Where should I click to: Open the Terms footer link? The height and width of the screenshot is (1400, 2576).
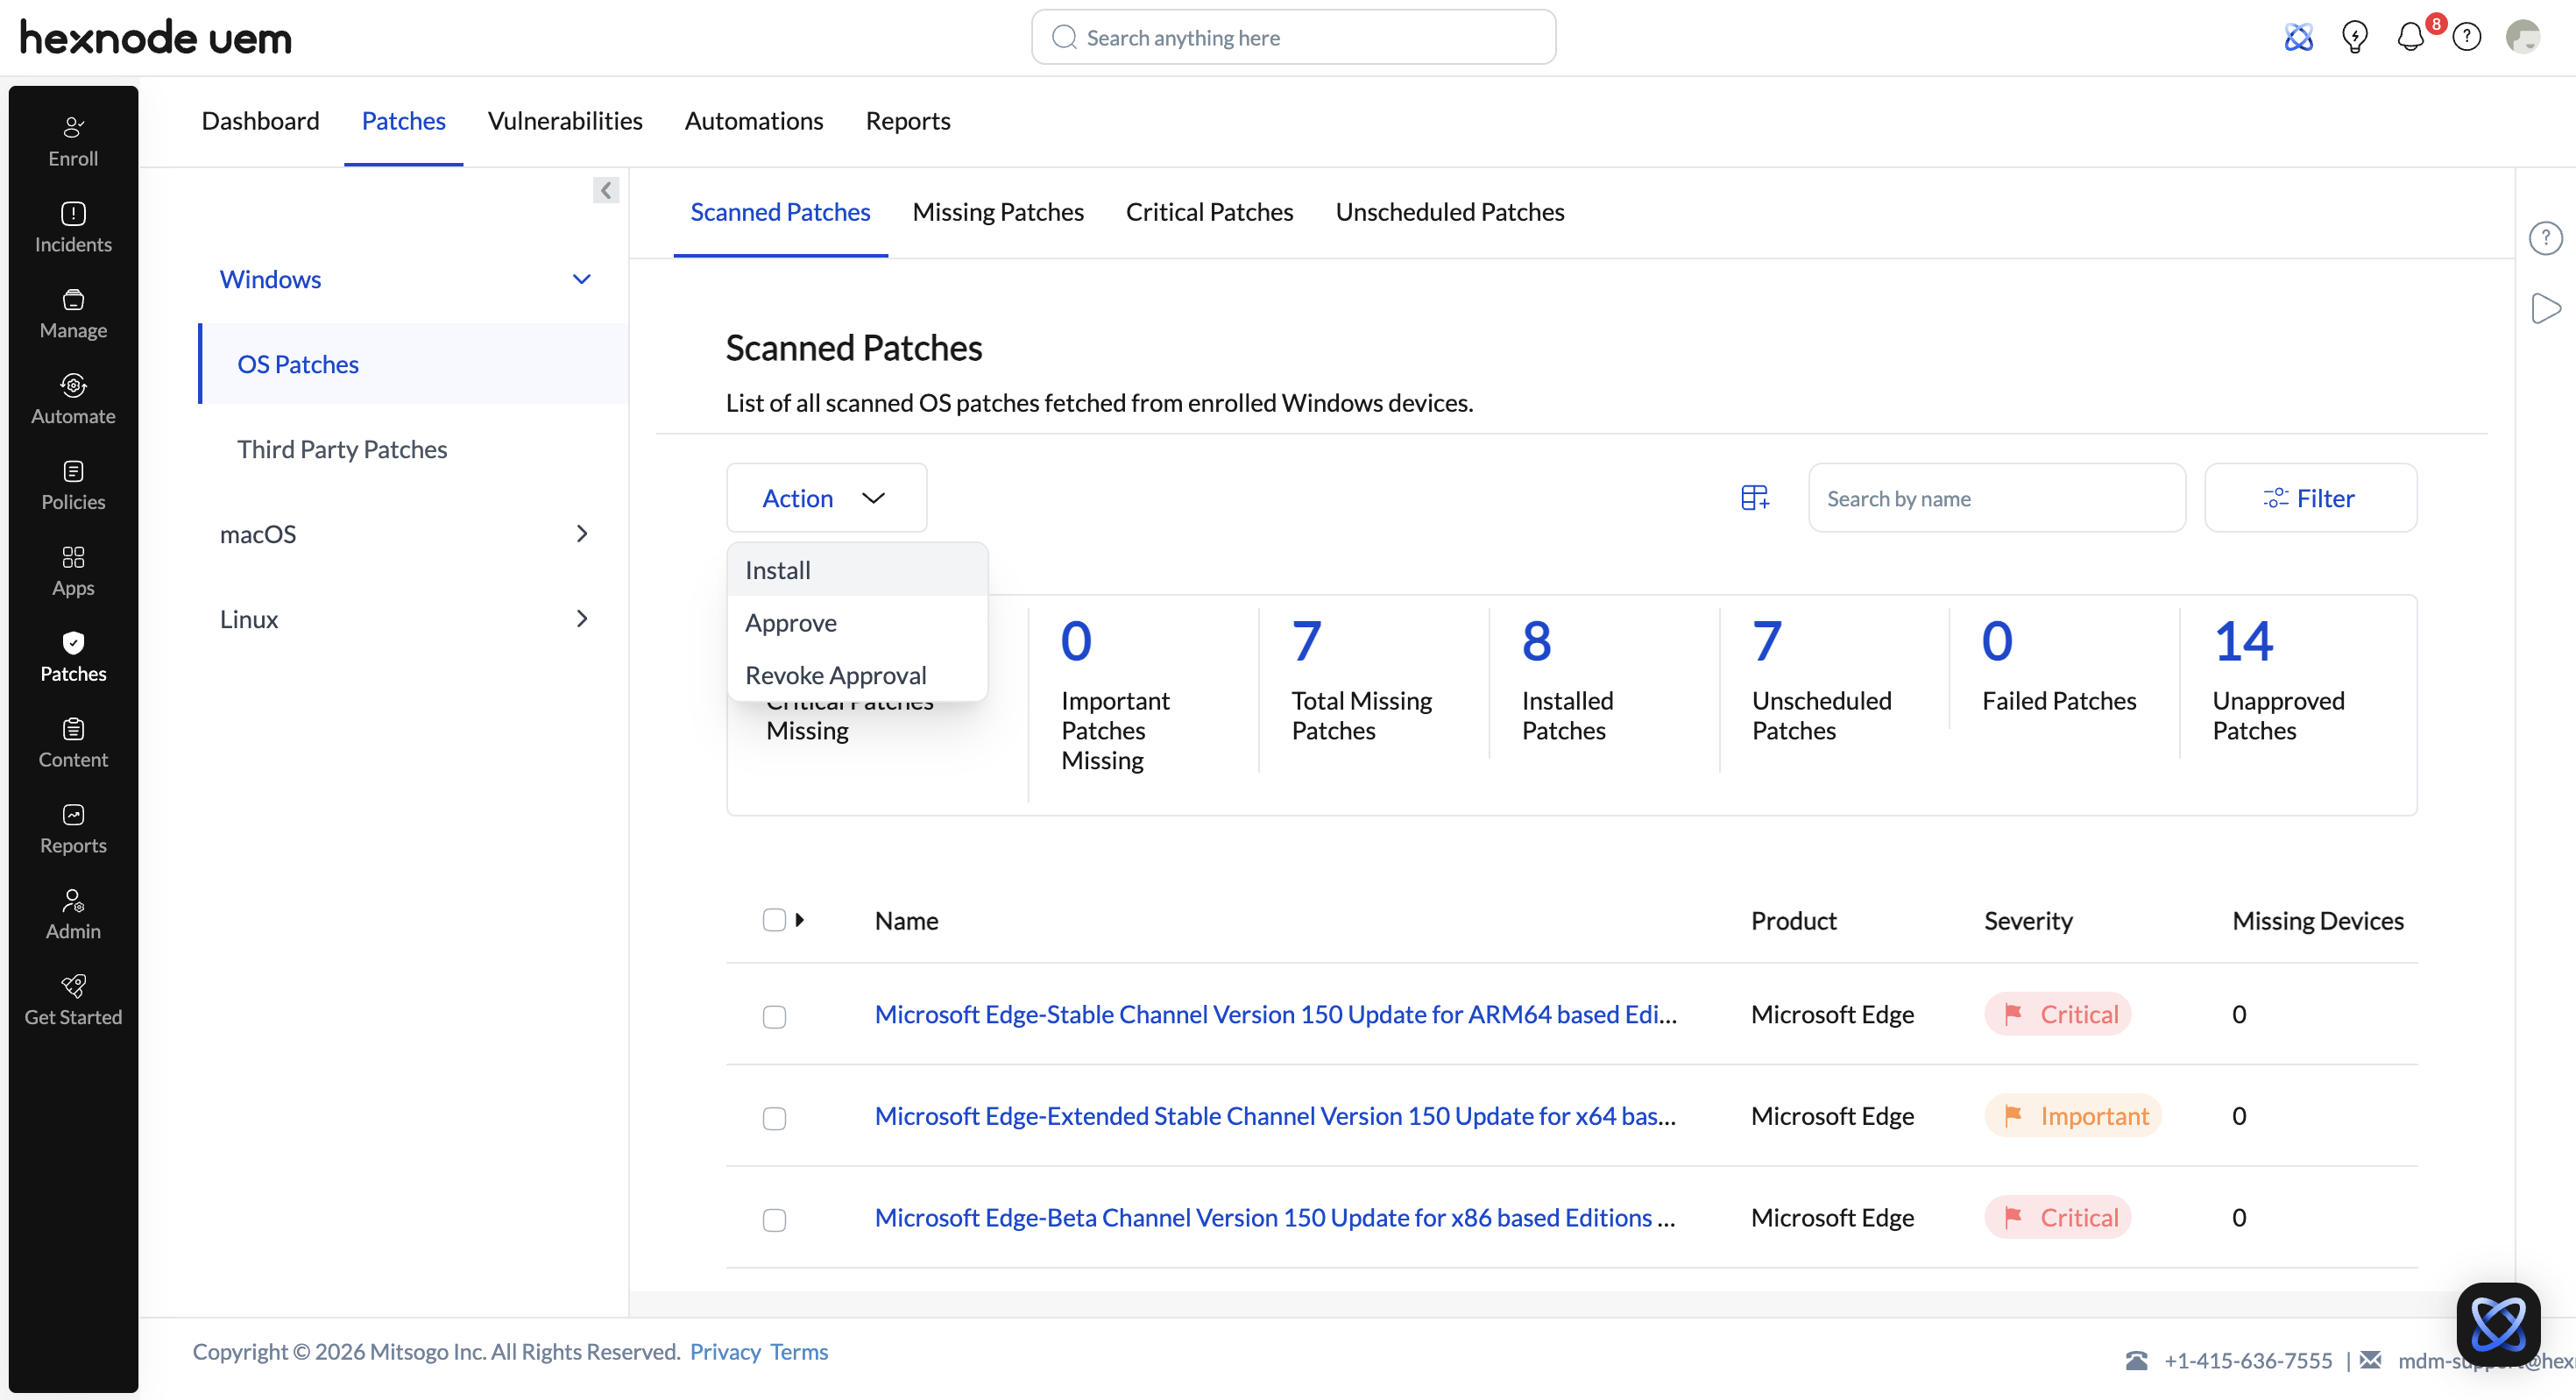[x=799, y=1352]
